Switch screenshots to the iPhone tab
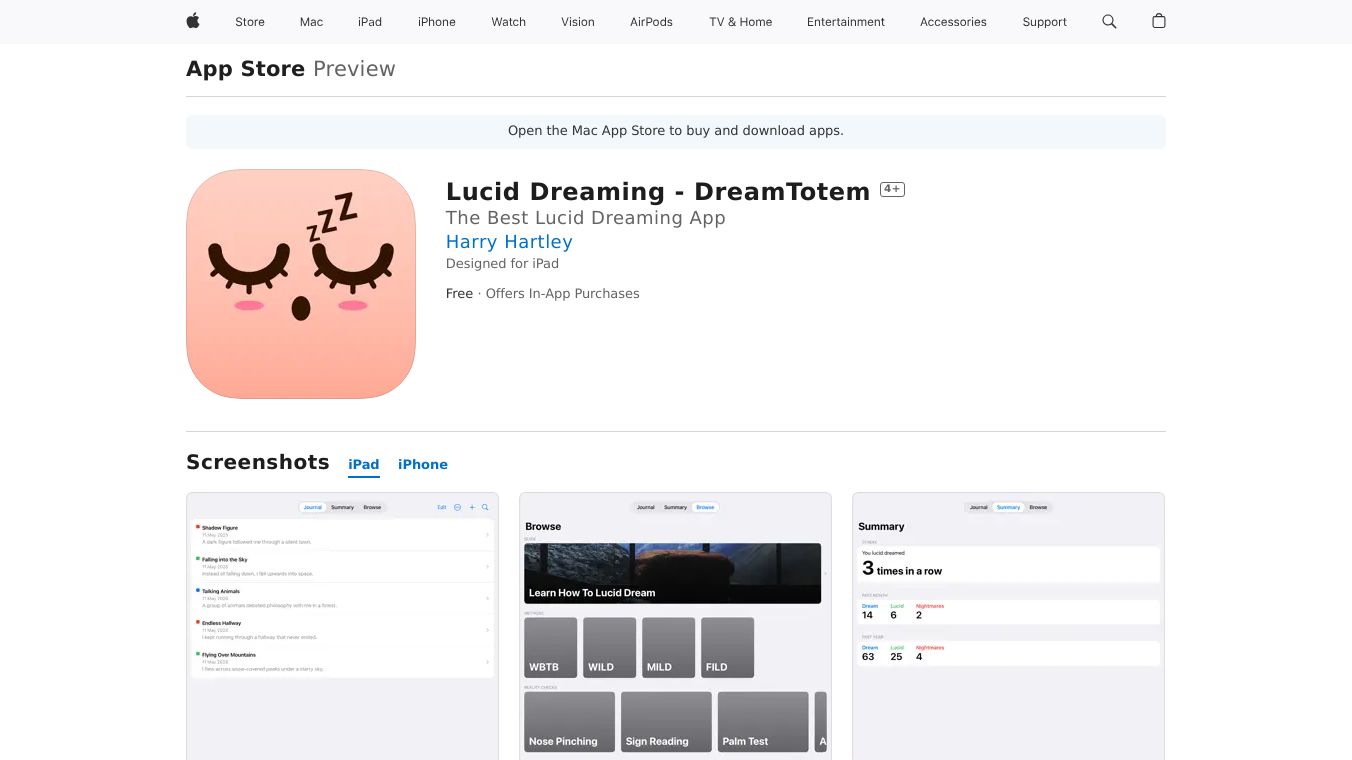1352x760 pixels. (x=423, y=464)
